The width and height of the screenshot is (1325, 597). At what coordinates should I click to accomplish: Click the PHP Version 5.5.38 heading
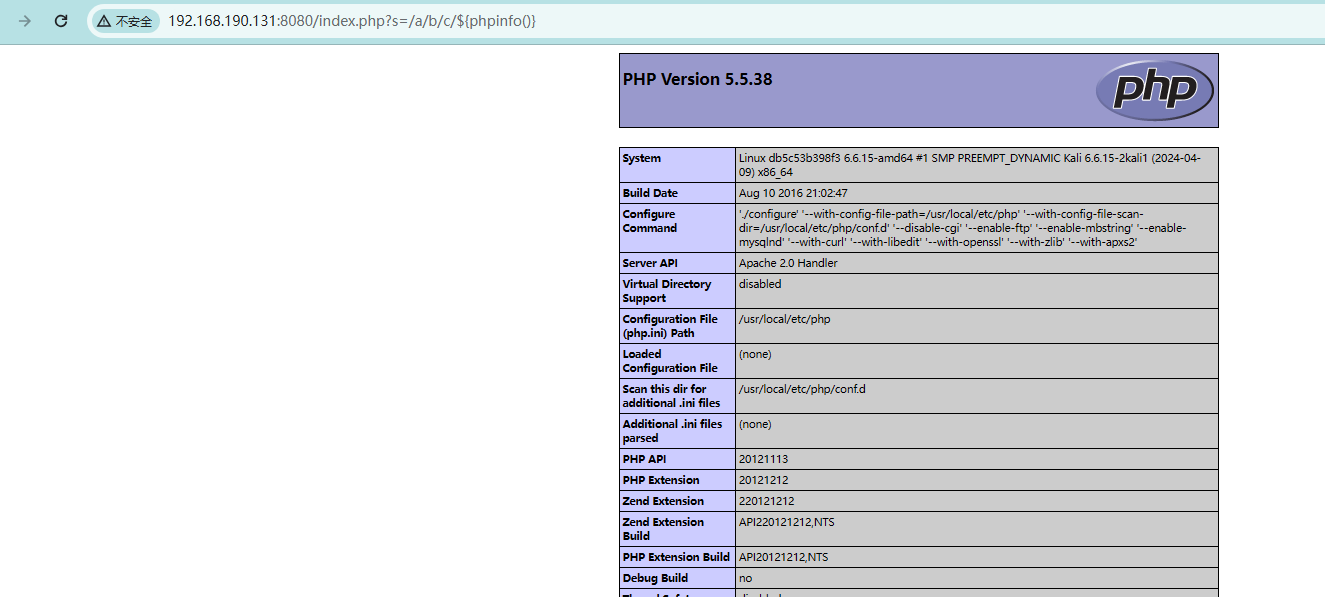click(x=697, y=80)
